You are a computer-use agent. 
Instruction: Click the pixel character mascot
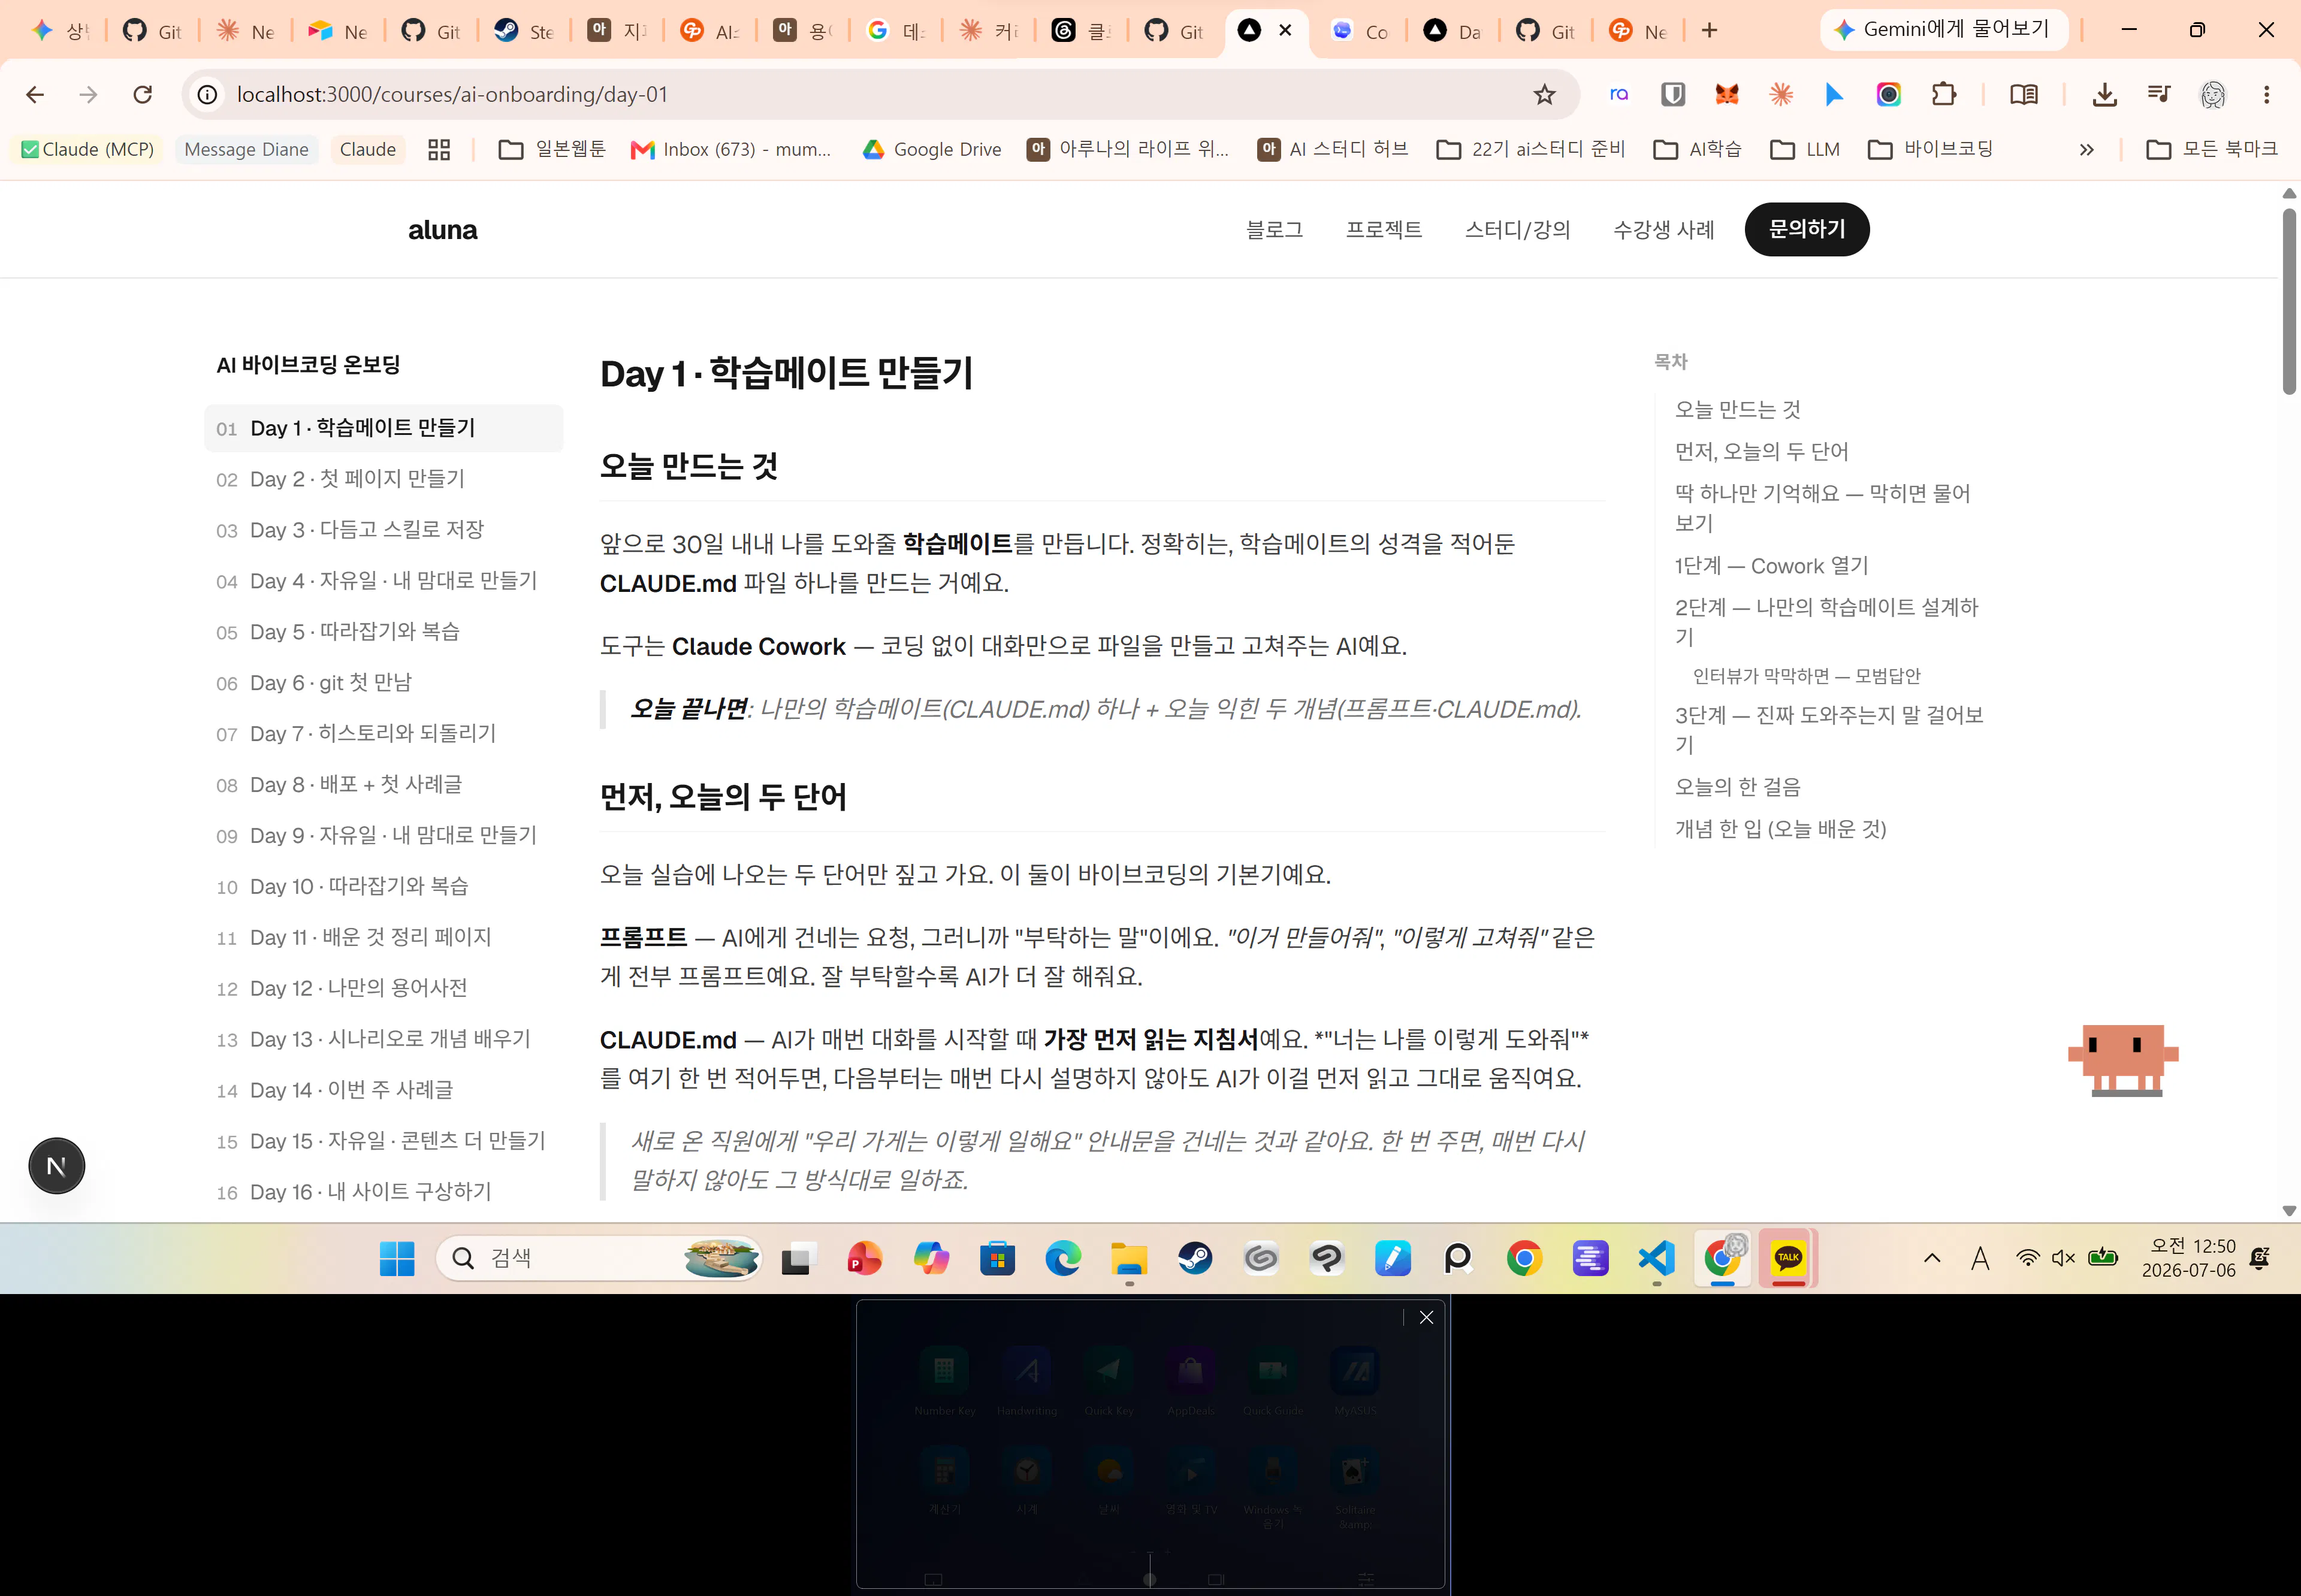2123,1060
